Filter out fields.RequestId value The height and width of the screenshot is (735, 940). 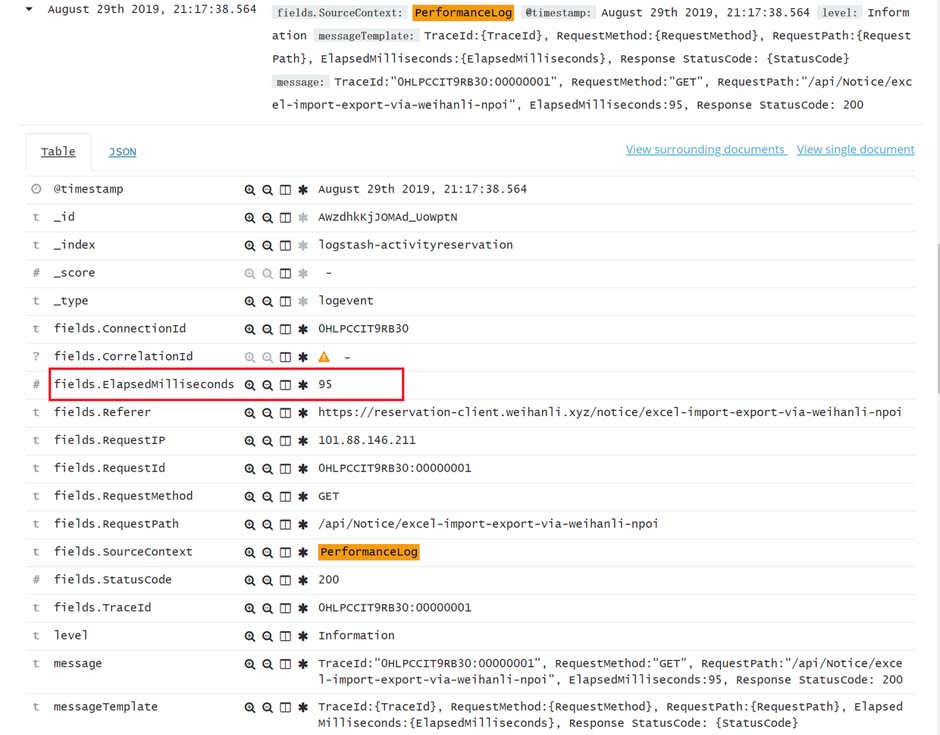click(x=267, y=469)
